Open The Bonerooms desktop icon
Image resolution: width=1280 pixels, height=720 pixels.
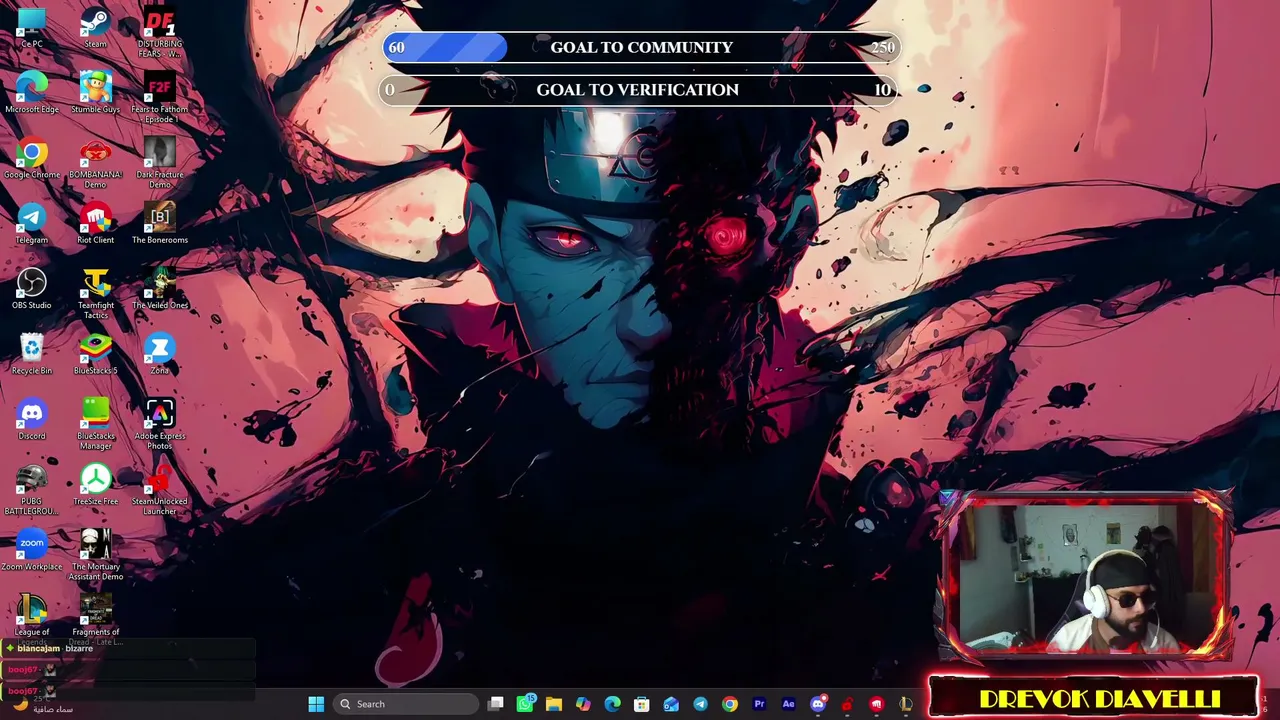coord(160,224)
